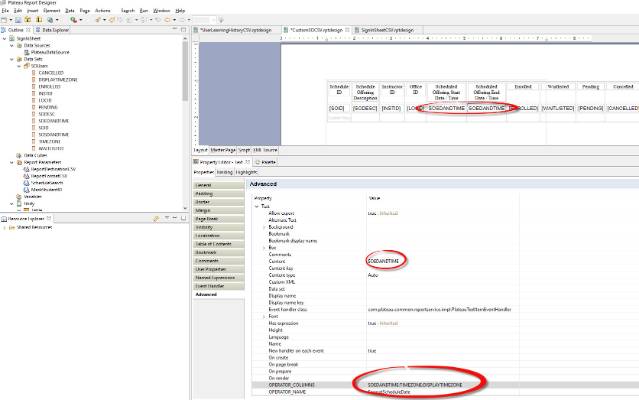Select the Event Handler property category
This screenshot has height=400, width=639.
click(x=210, y=286)
